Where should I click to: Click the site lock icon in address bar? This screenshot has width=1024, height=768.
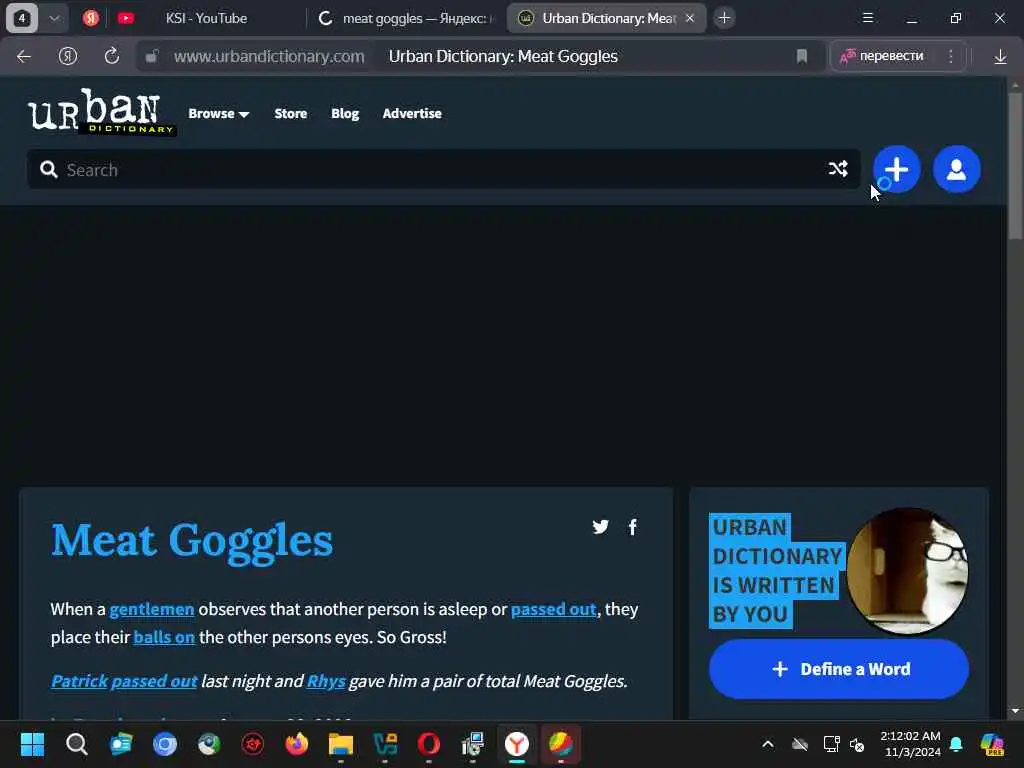coord(152,57)
